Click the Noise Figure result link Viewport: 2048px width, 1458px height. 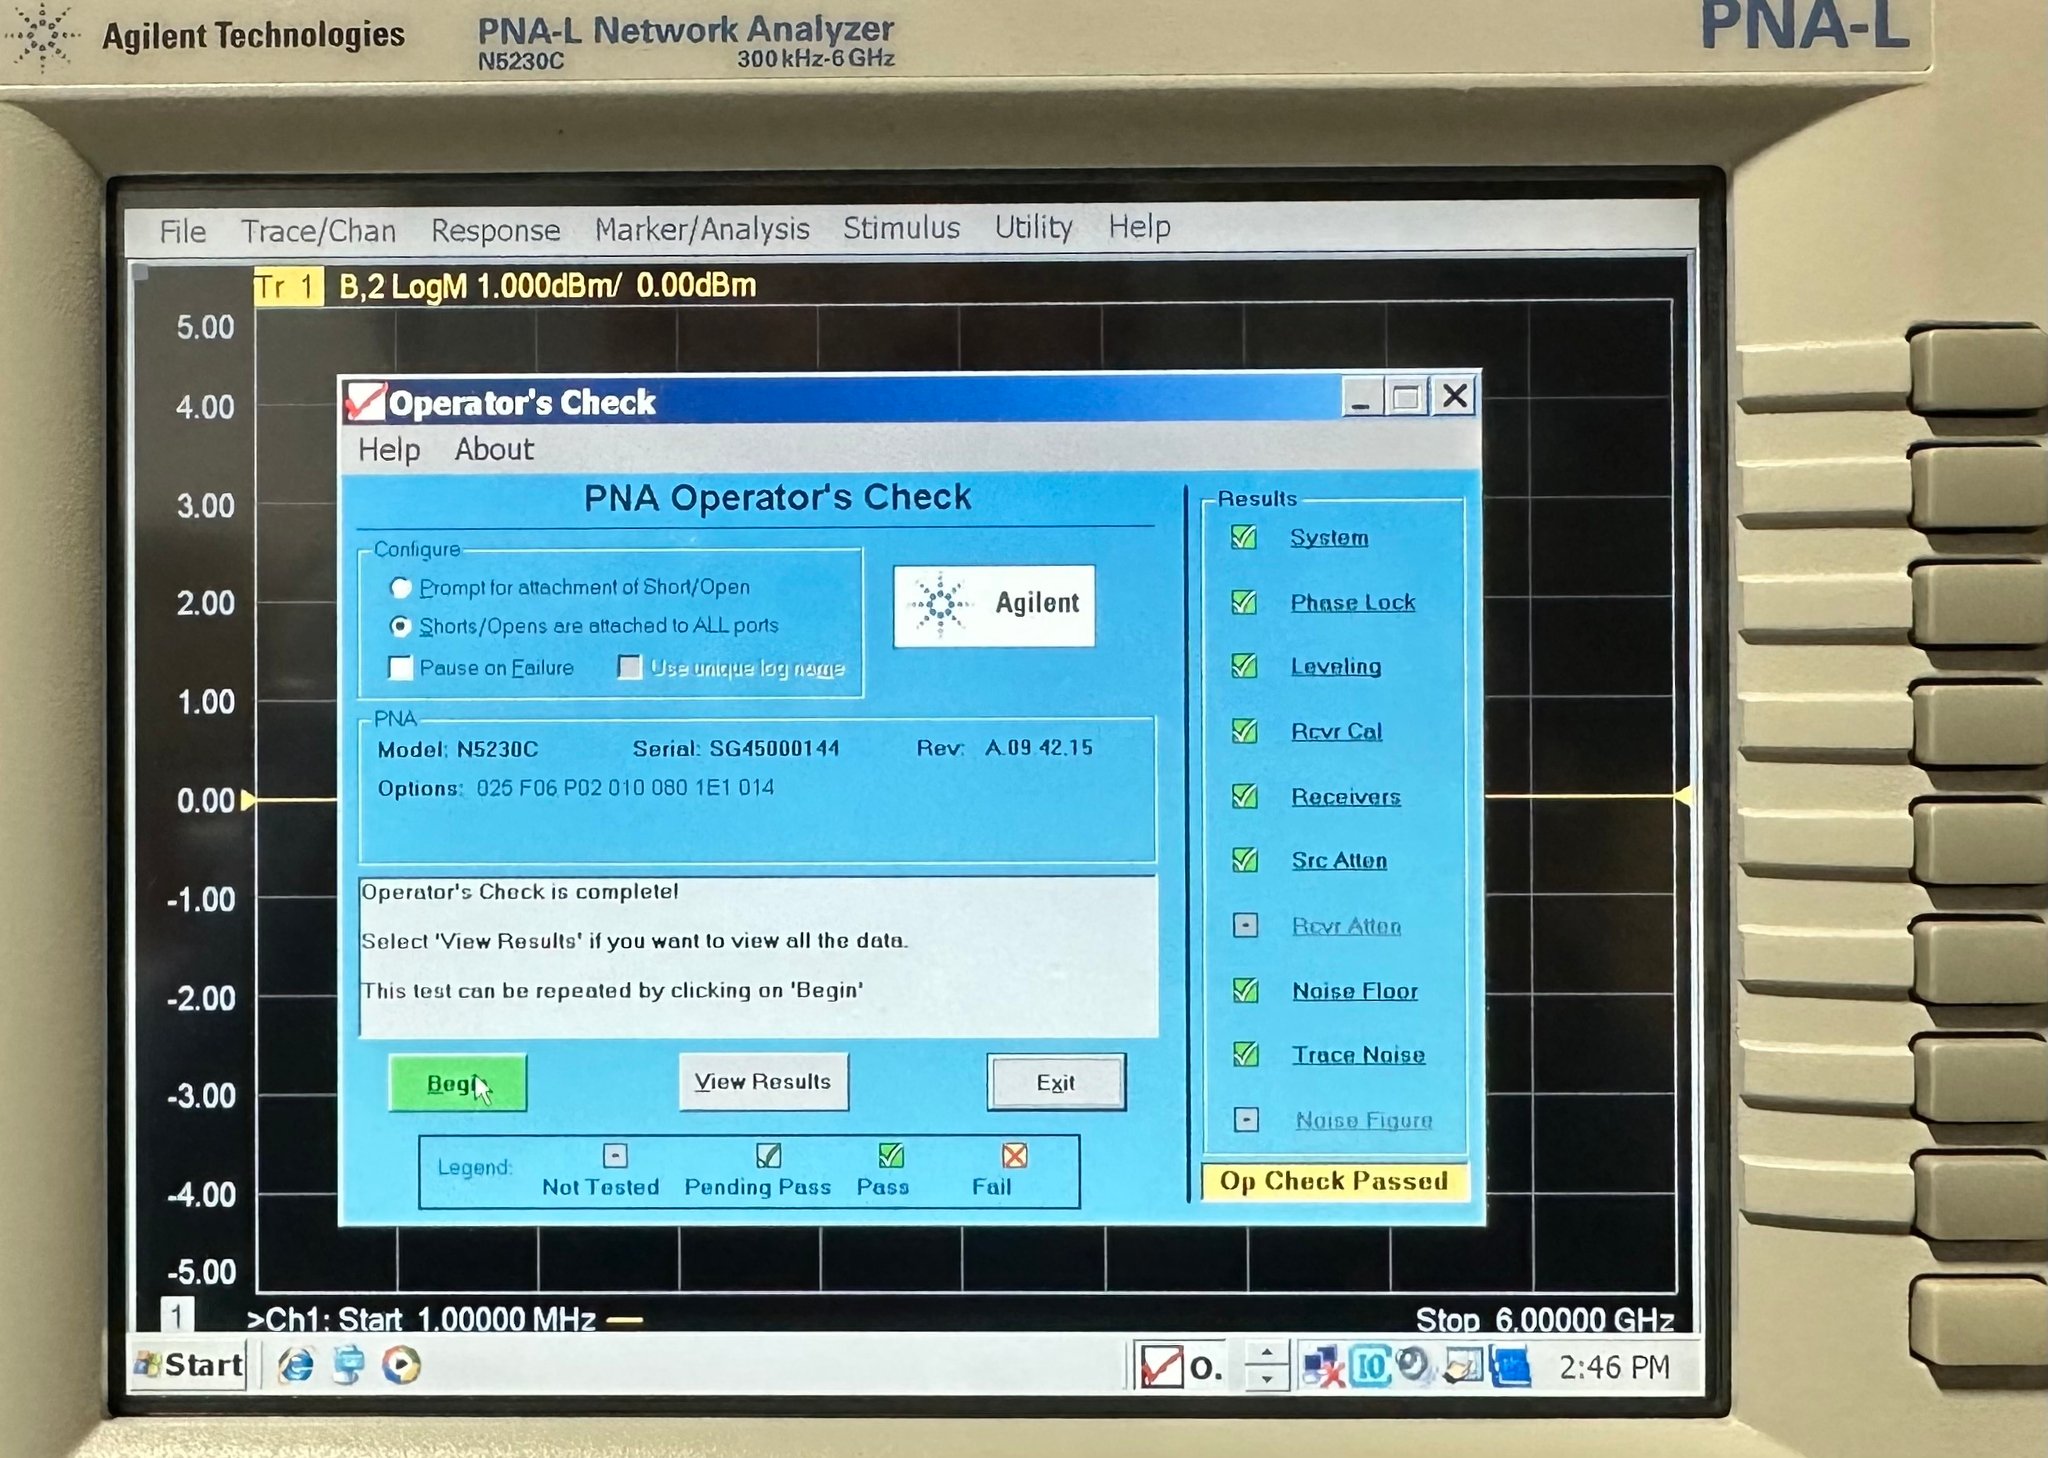click(1364, 1120)
